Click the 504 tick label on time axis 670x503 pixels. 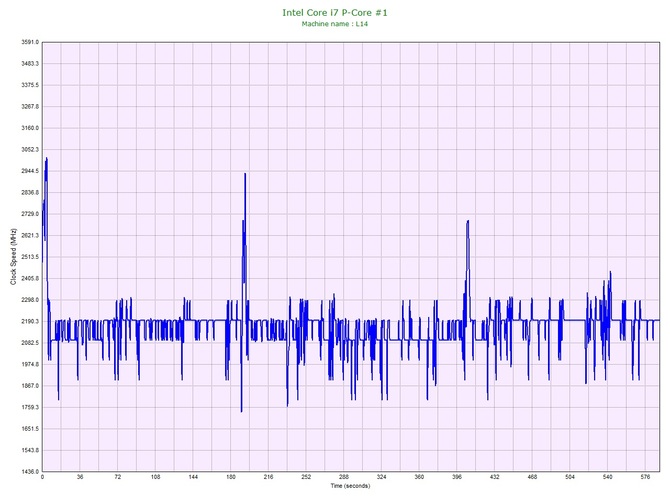[570, 477]
